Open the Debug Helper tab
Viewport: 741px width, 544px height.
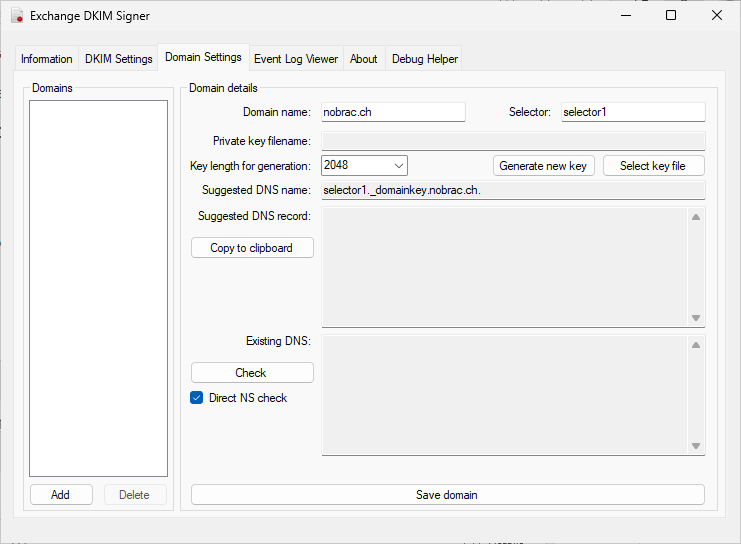click(424, 59)
